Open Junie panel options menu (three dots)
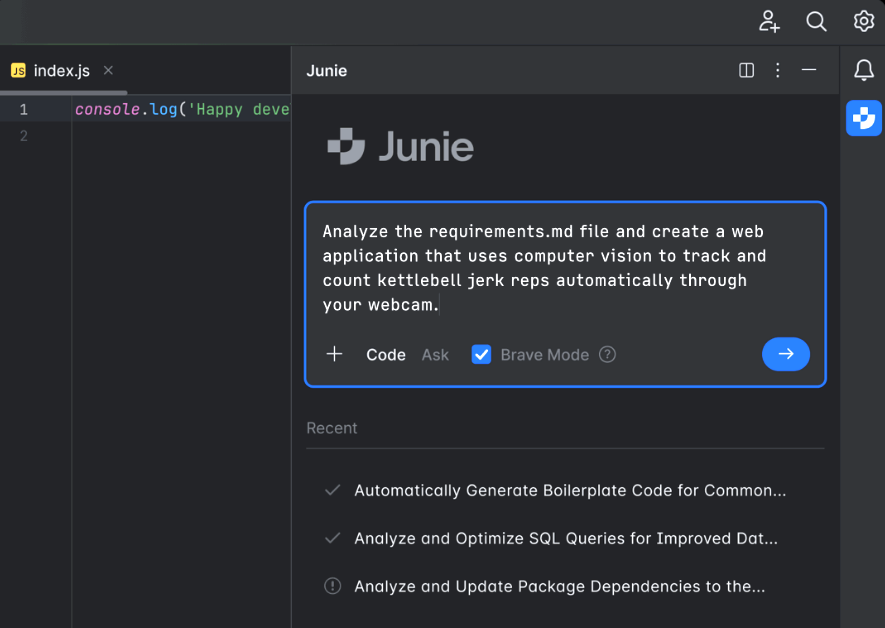Screen dimensions: 885x628 [x=778, y=70]
